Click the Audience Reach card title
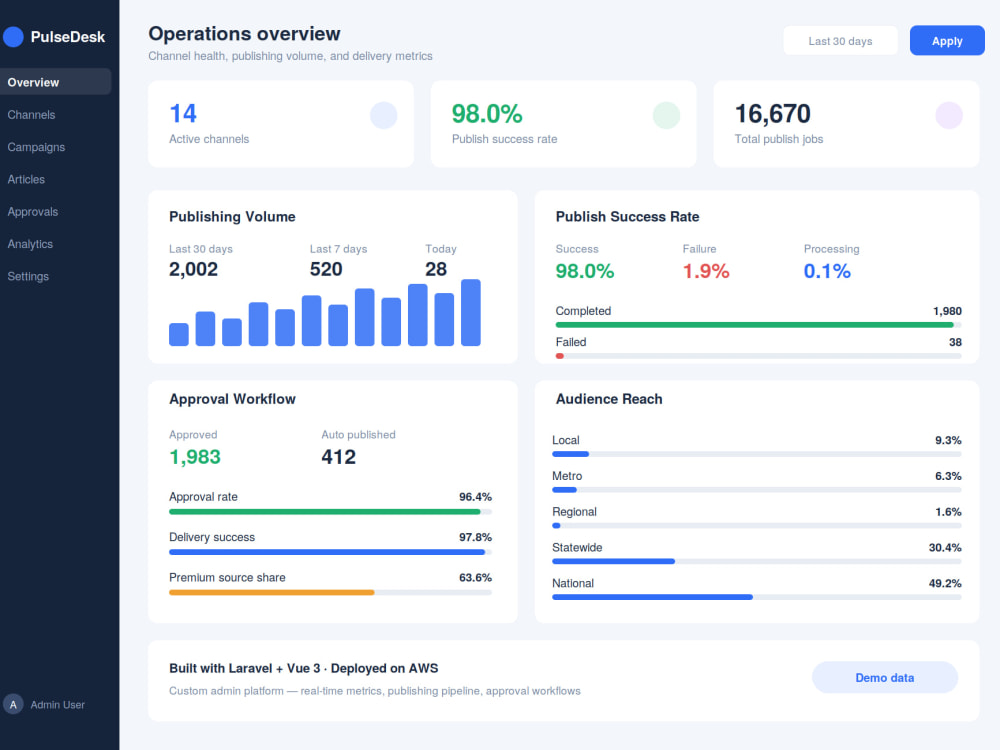This screenshot has height=750, width=1000. [x=609, y=399]
